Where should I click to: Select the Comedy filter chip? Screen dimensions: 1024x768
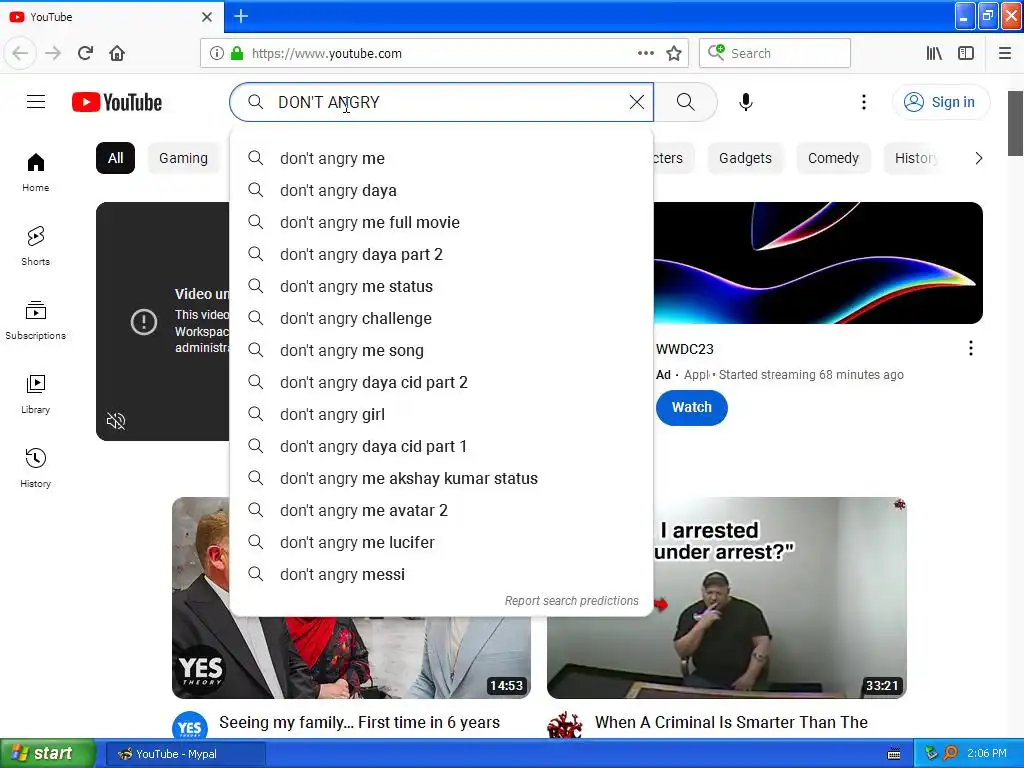pyautogui.click(x=833, y=158)
